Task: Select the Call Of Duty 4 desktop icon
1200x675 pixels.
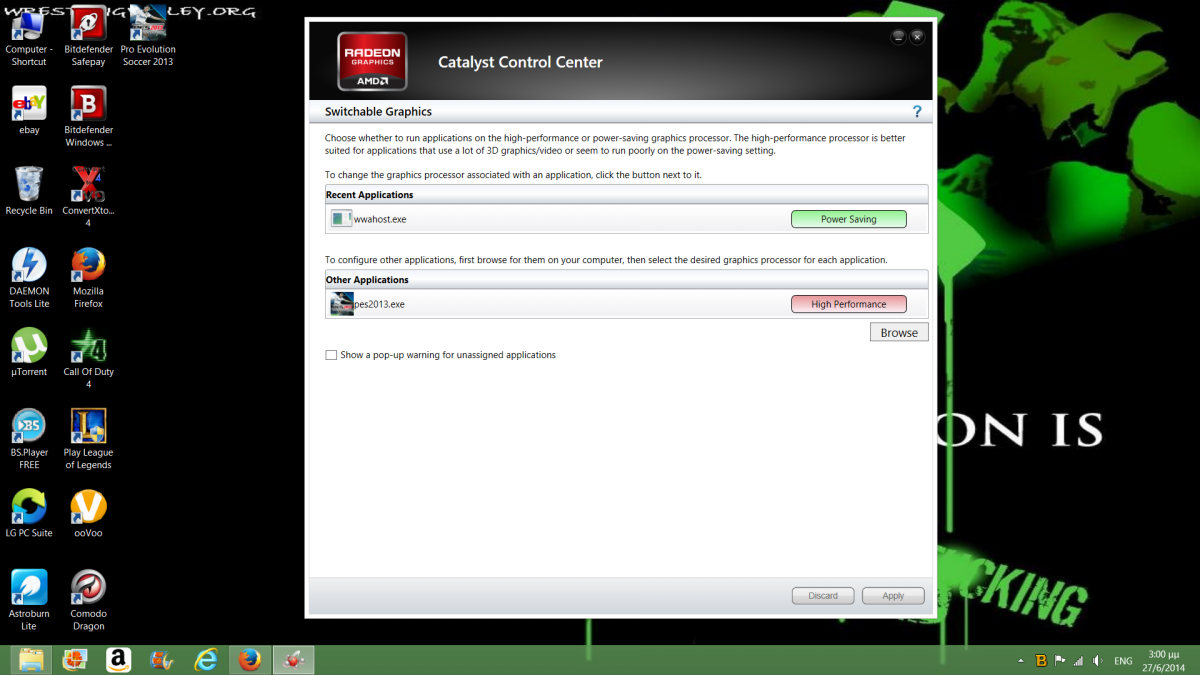Action: [88, 359]
